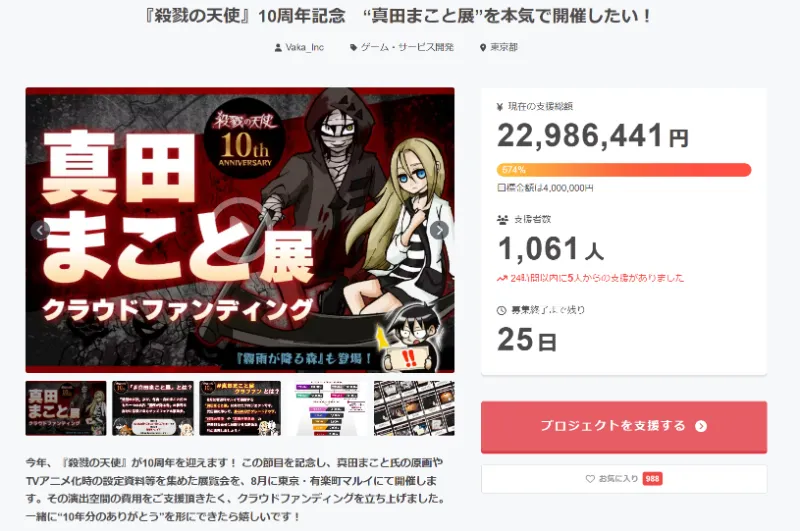Click the location pin beside 東京都
The width and height of the screenshot is (800, 531).
(x=483, y=47)
